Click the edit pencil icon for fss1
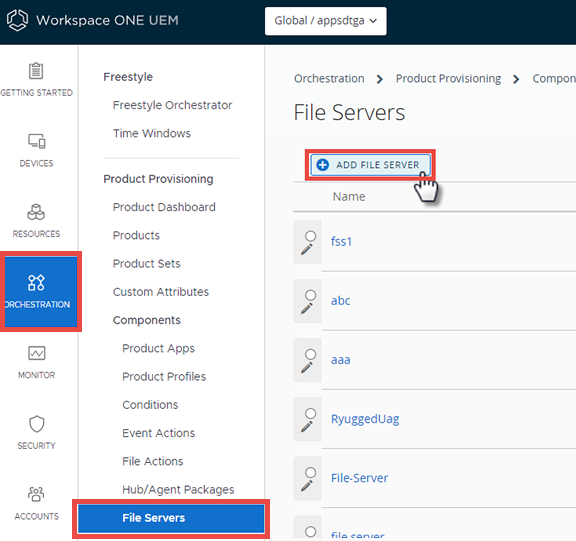The image size is (576, 541). (x=307, y=250)
